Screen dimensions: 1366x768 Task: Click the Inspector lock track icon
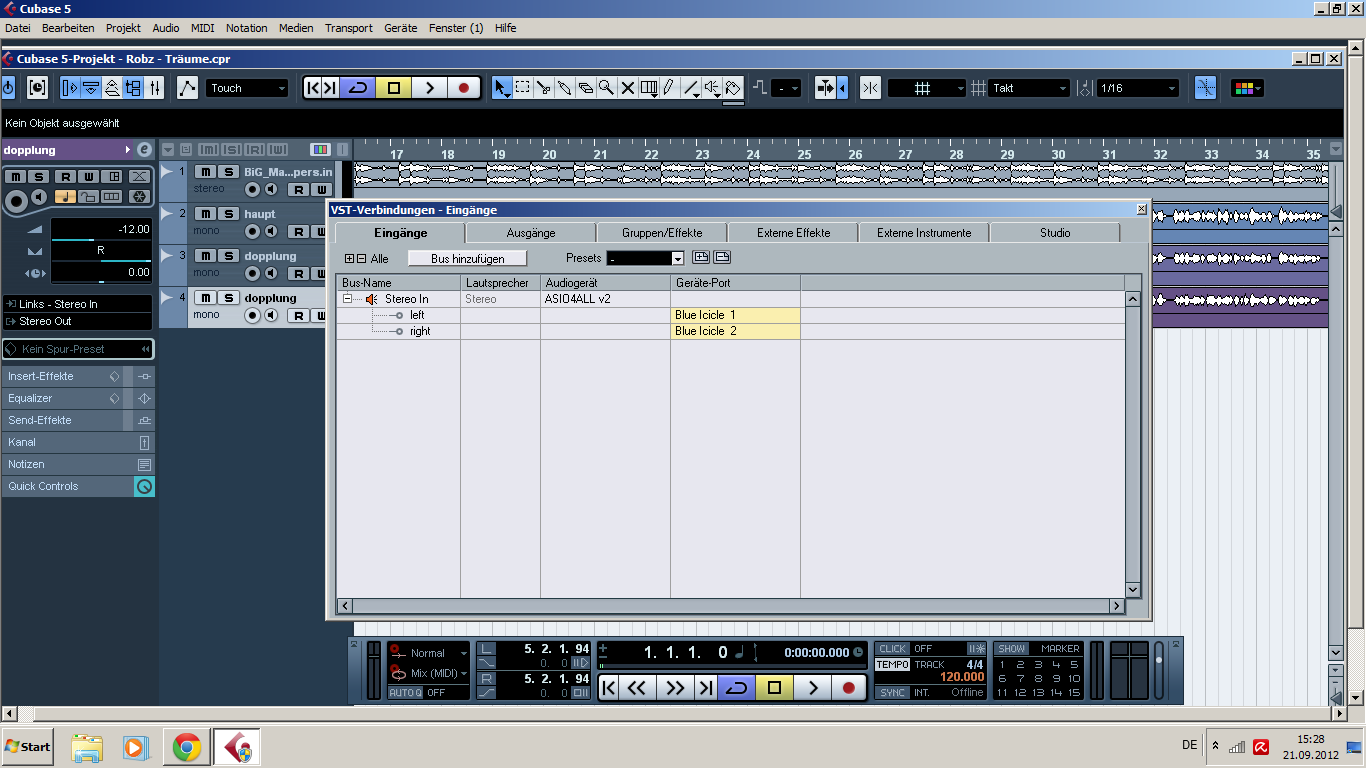pos(89,197)
